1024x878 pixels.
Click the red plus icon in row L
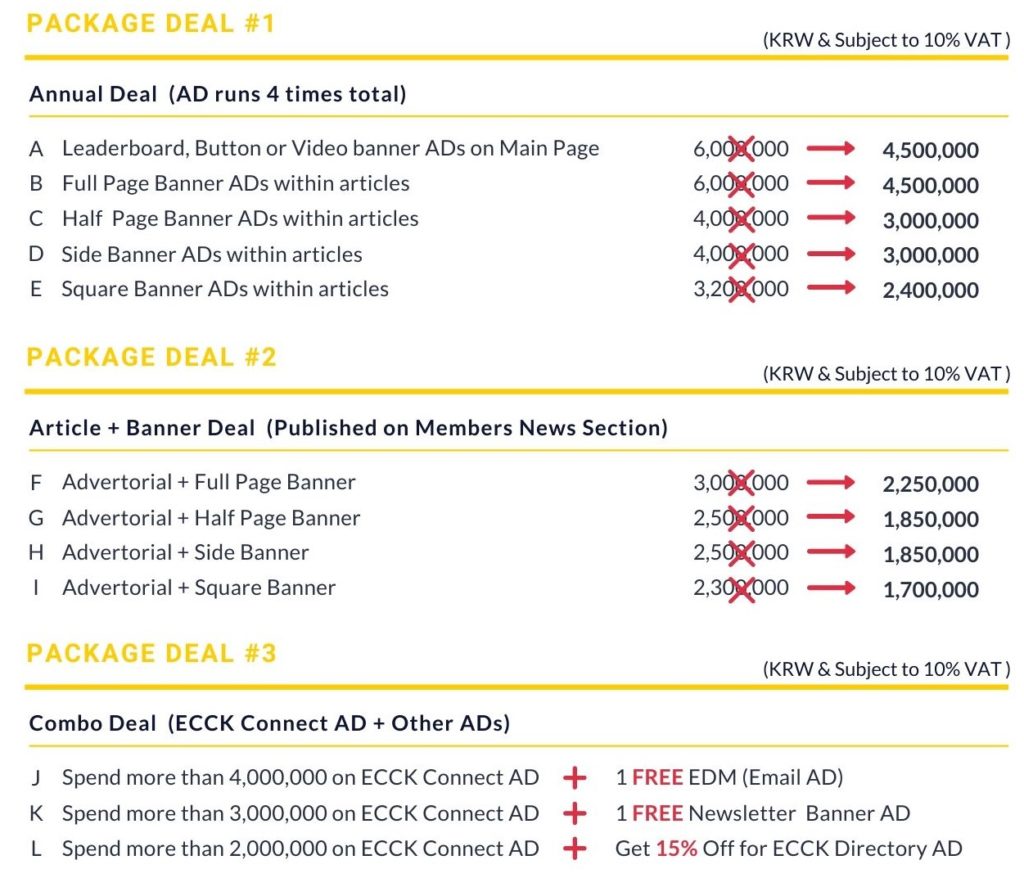coord(574,849)
